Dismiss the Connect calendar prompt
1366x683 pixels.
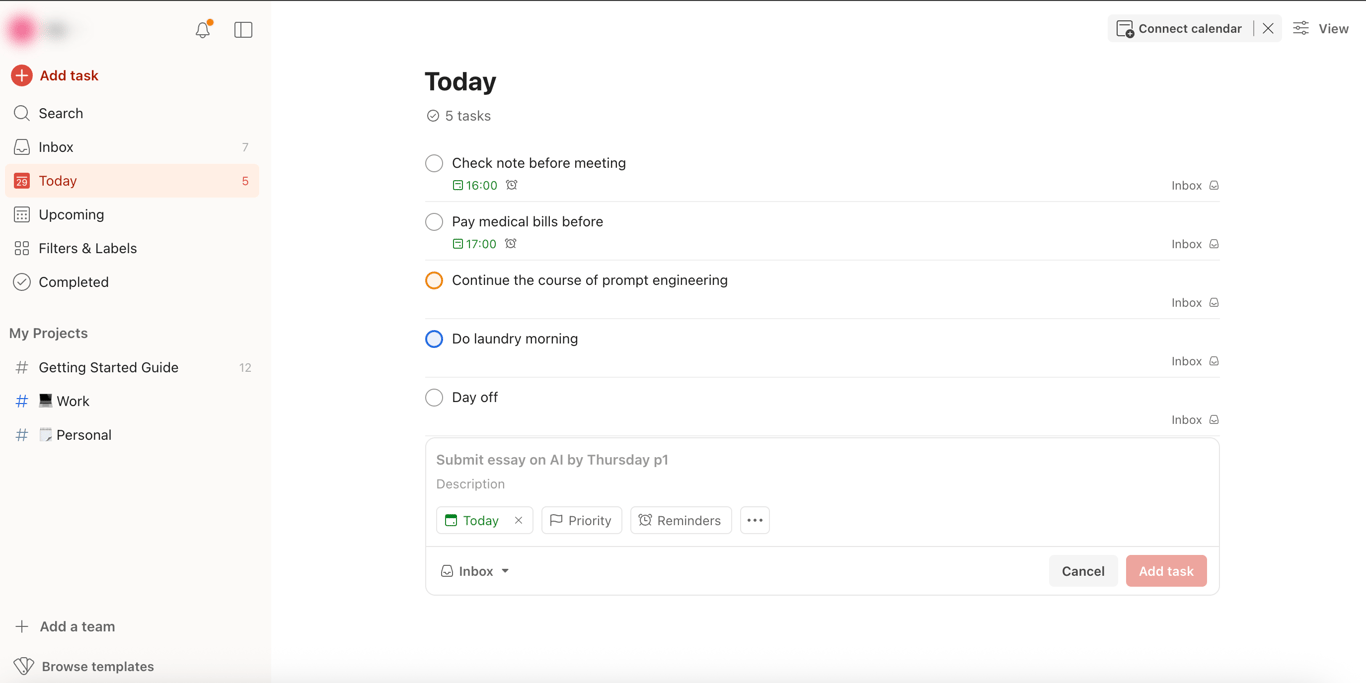click(x=1268, y=29)
